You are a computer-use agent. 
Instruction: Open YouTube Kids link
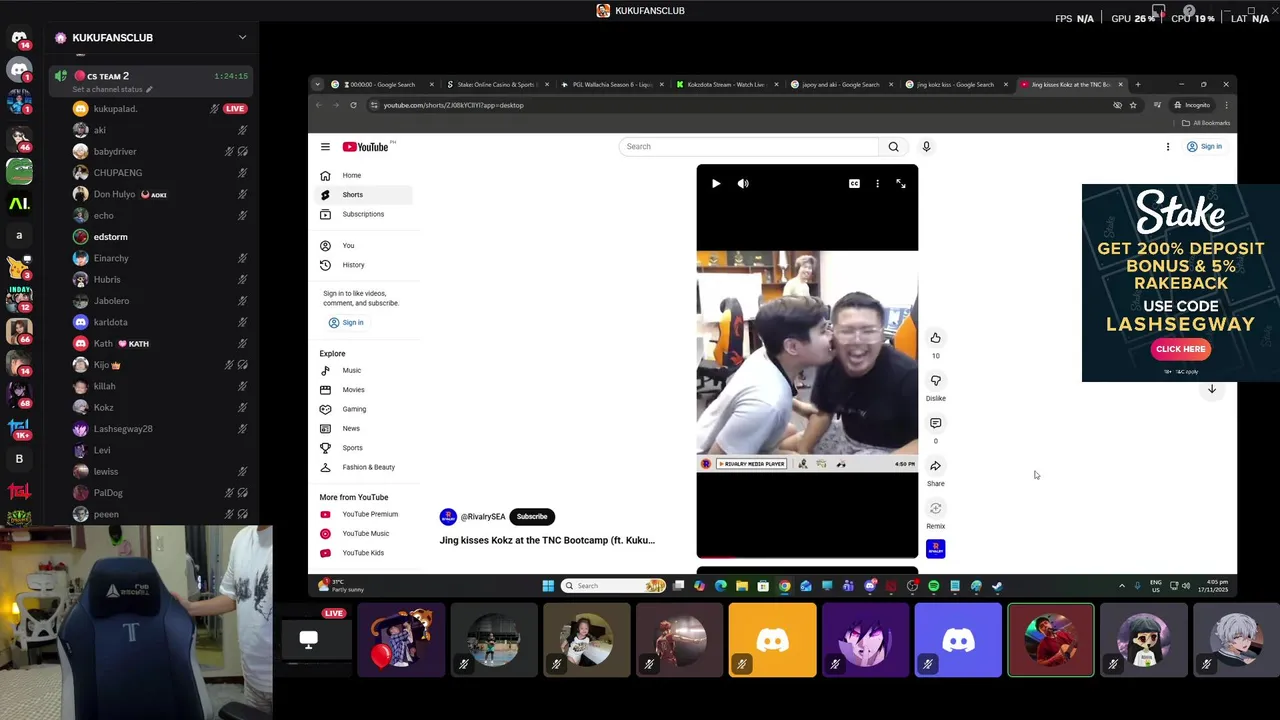click(364, 553)
